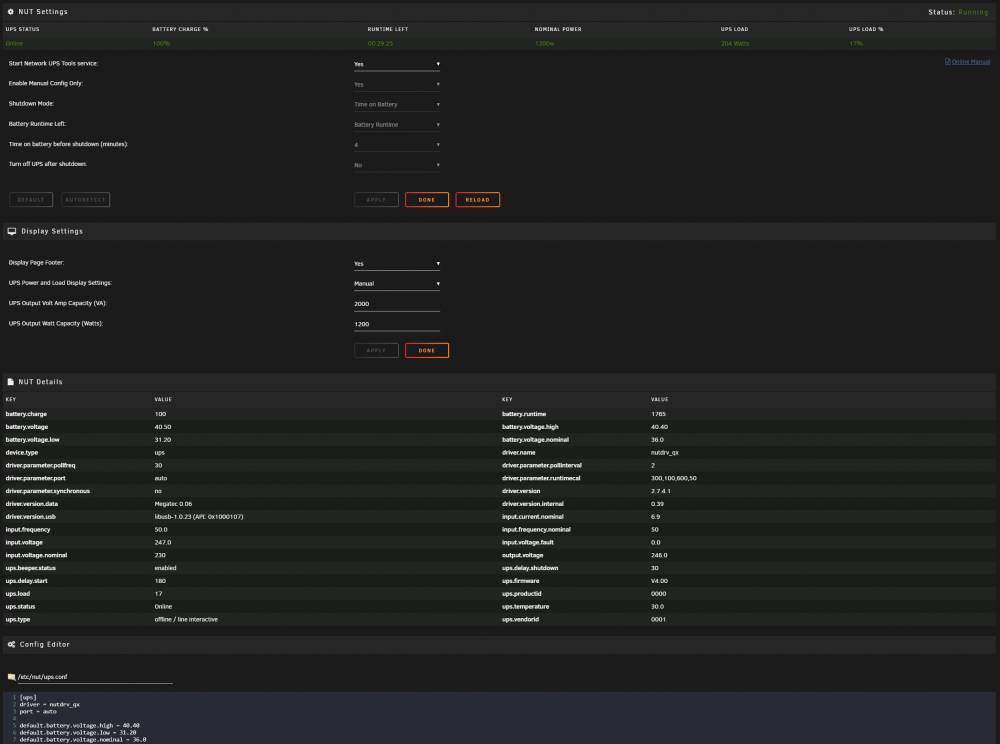Click the battery.runtime value 1765

[658, 414]
